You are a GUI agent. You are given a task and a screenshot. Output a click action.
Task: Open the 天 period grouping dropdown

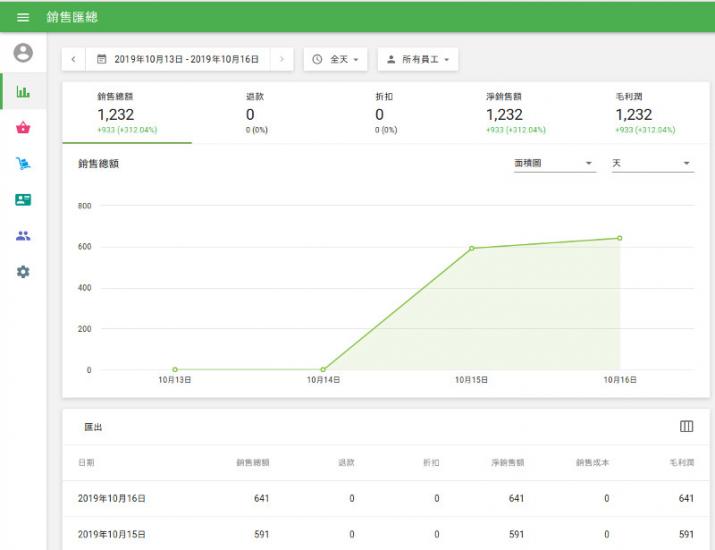pyautogui.click(x=653, y=163)
